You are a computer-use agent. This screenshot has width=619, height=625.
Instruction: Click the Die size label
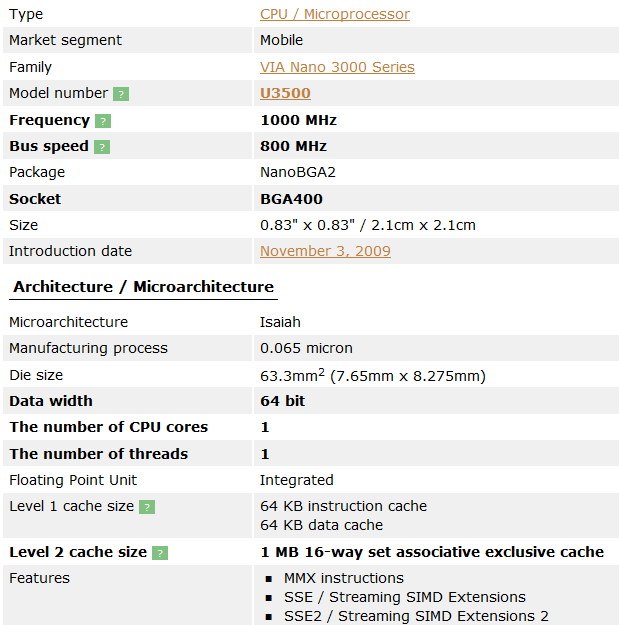click(x=36, y=375)
